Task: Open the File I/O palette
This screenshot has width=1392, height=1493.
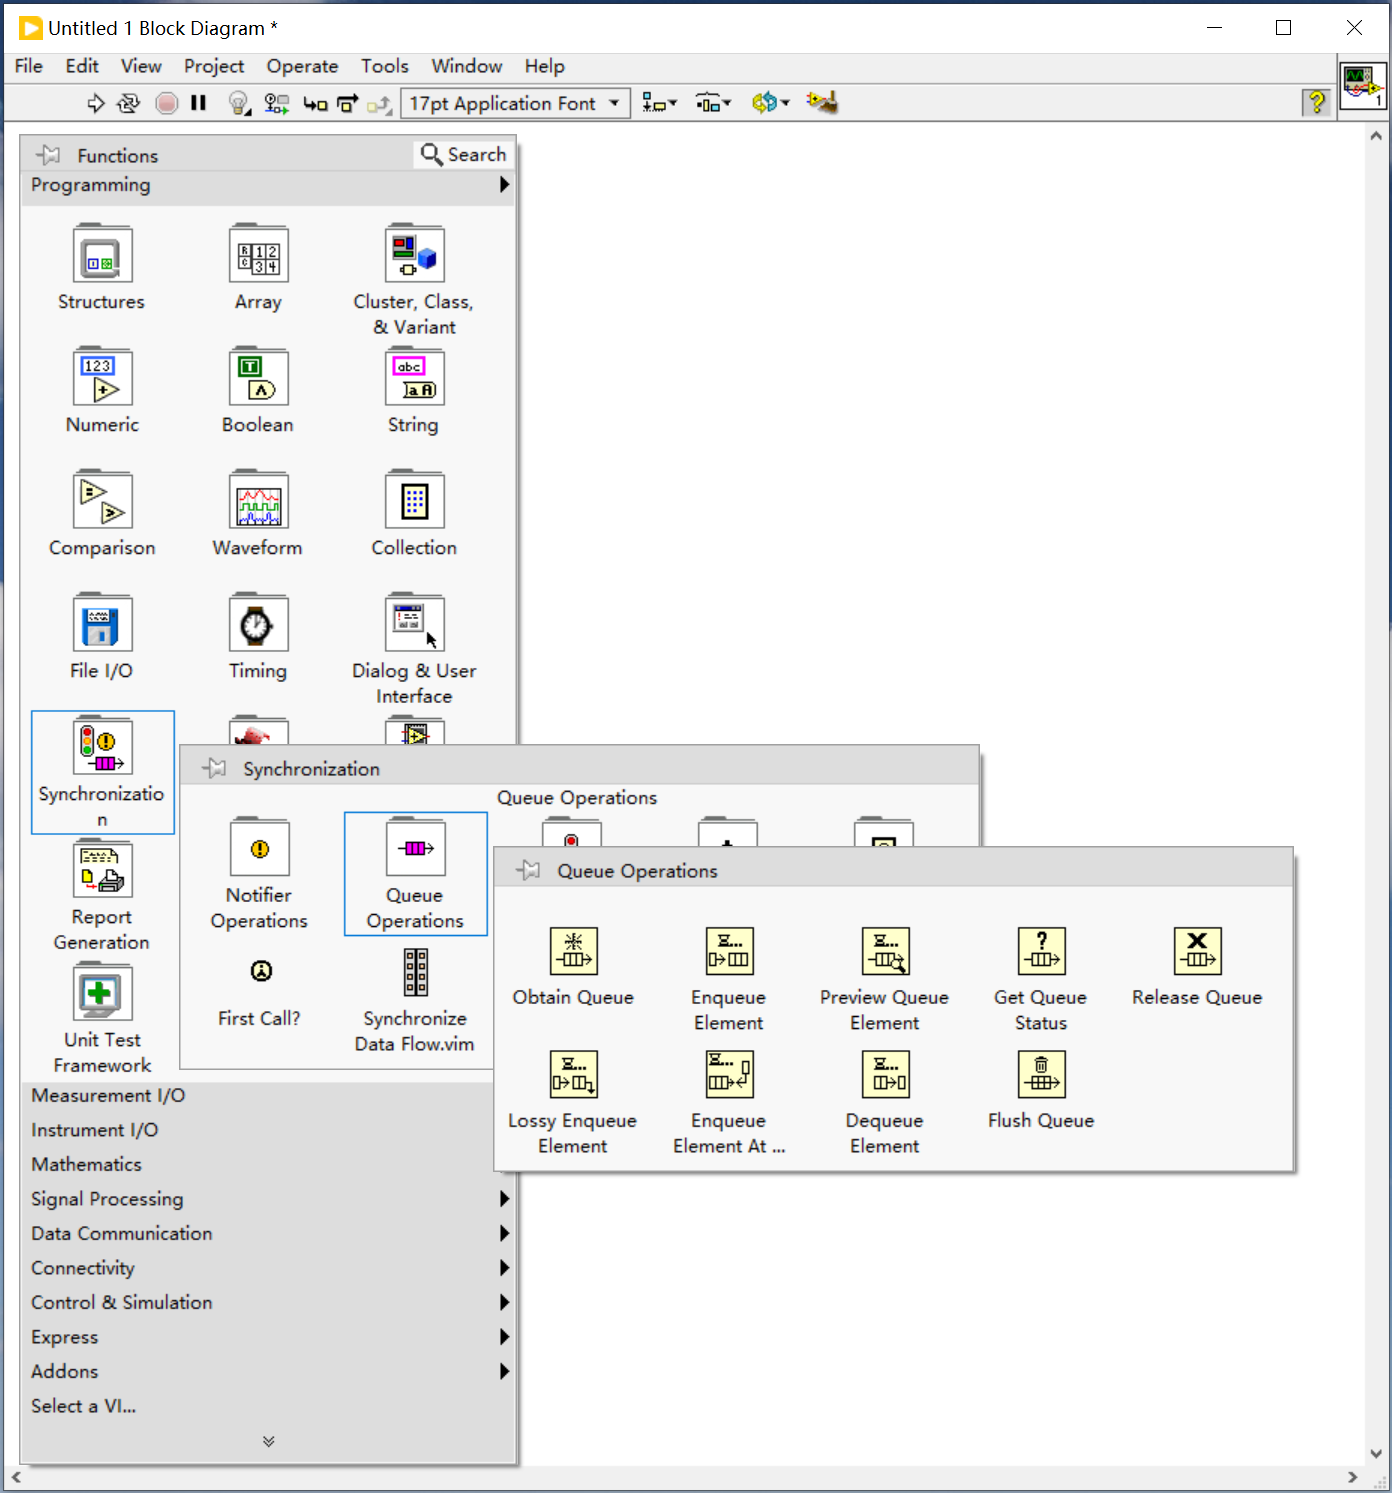Action: pyautogui.click(x=102, y=636)
